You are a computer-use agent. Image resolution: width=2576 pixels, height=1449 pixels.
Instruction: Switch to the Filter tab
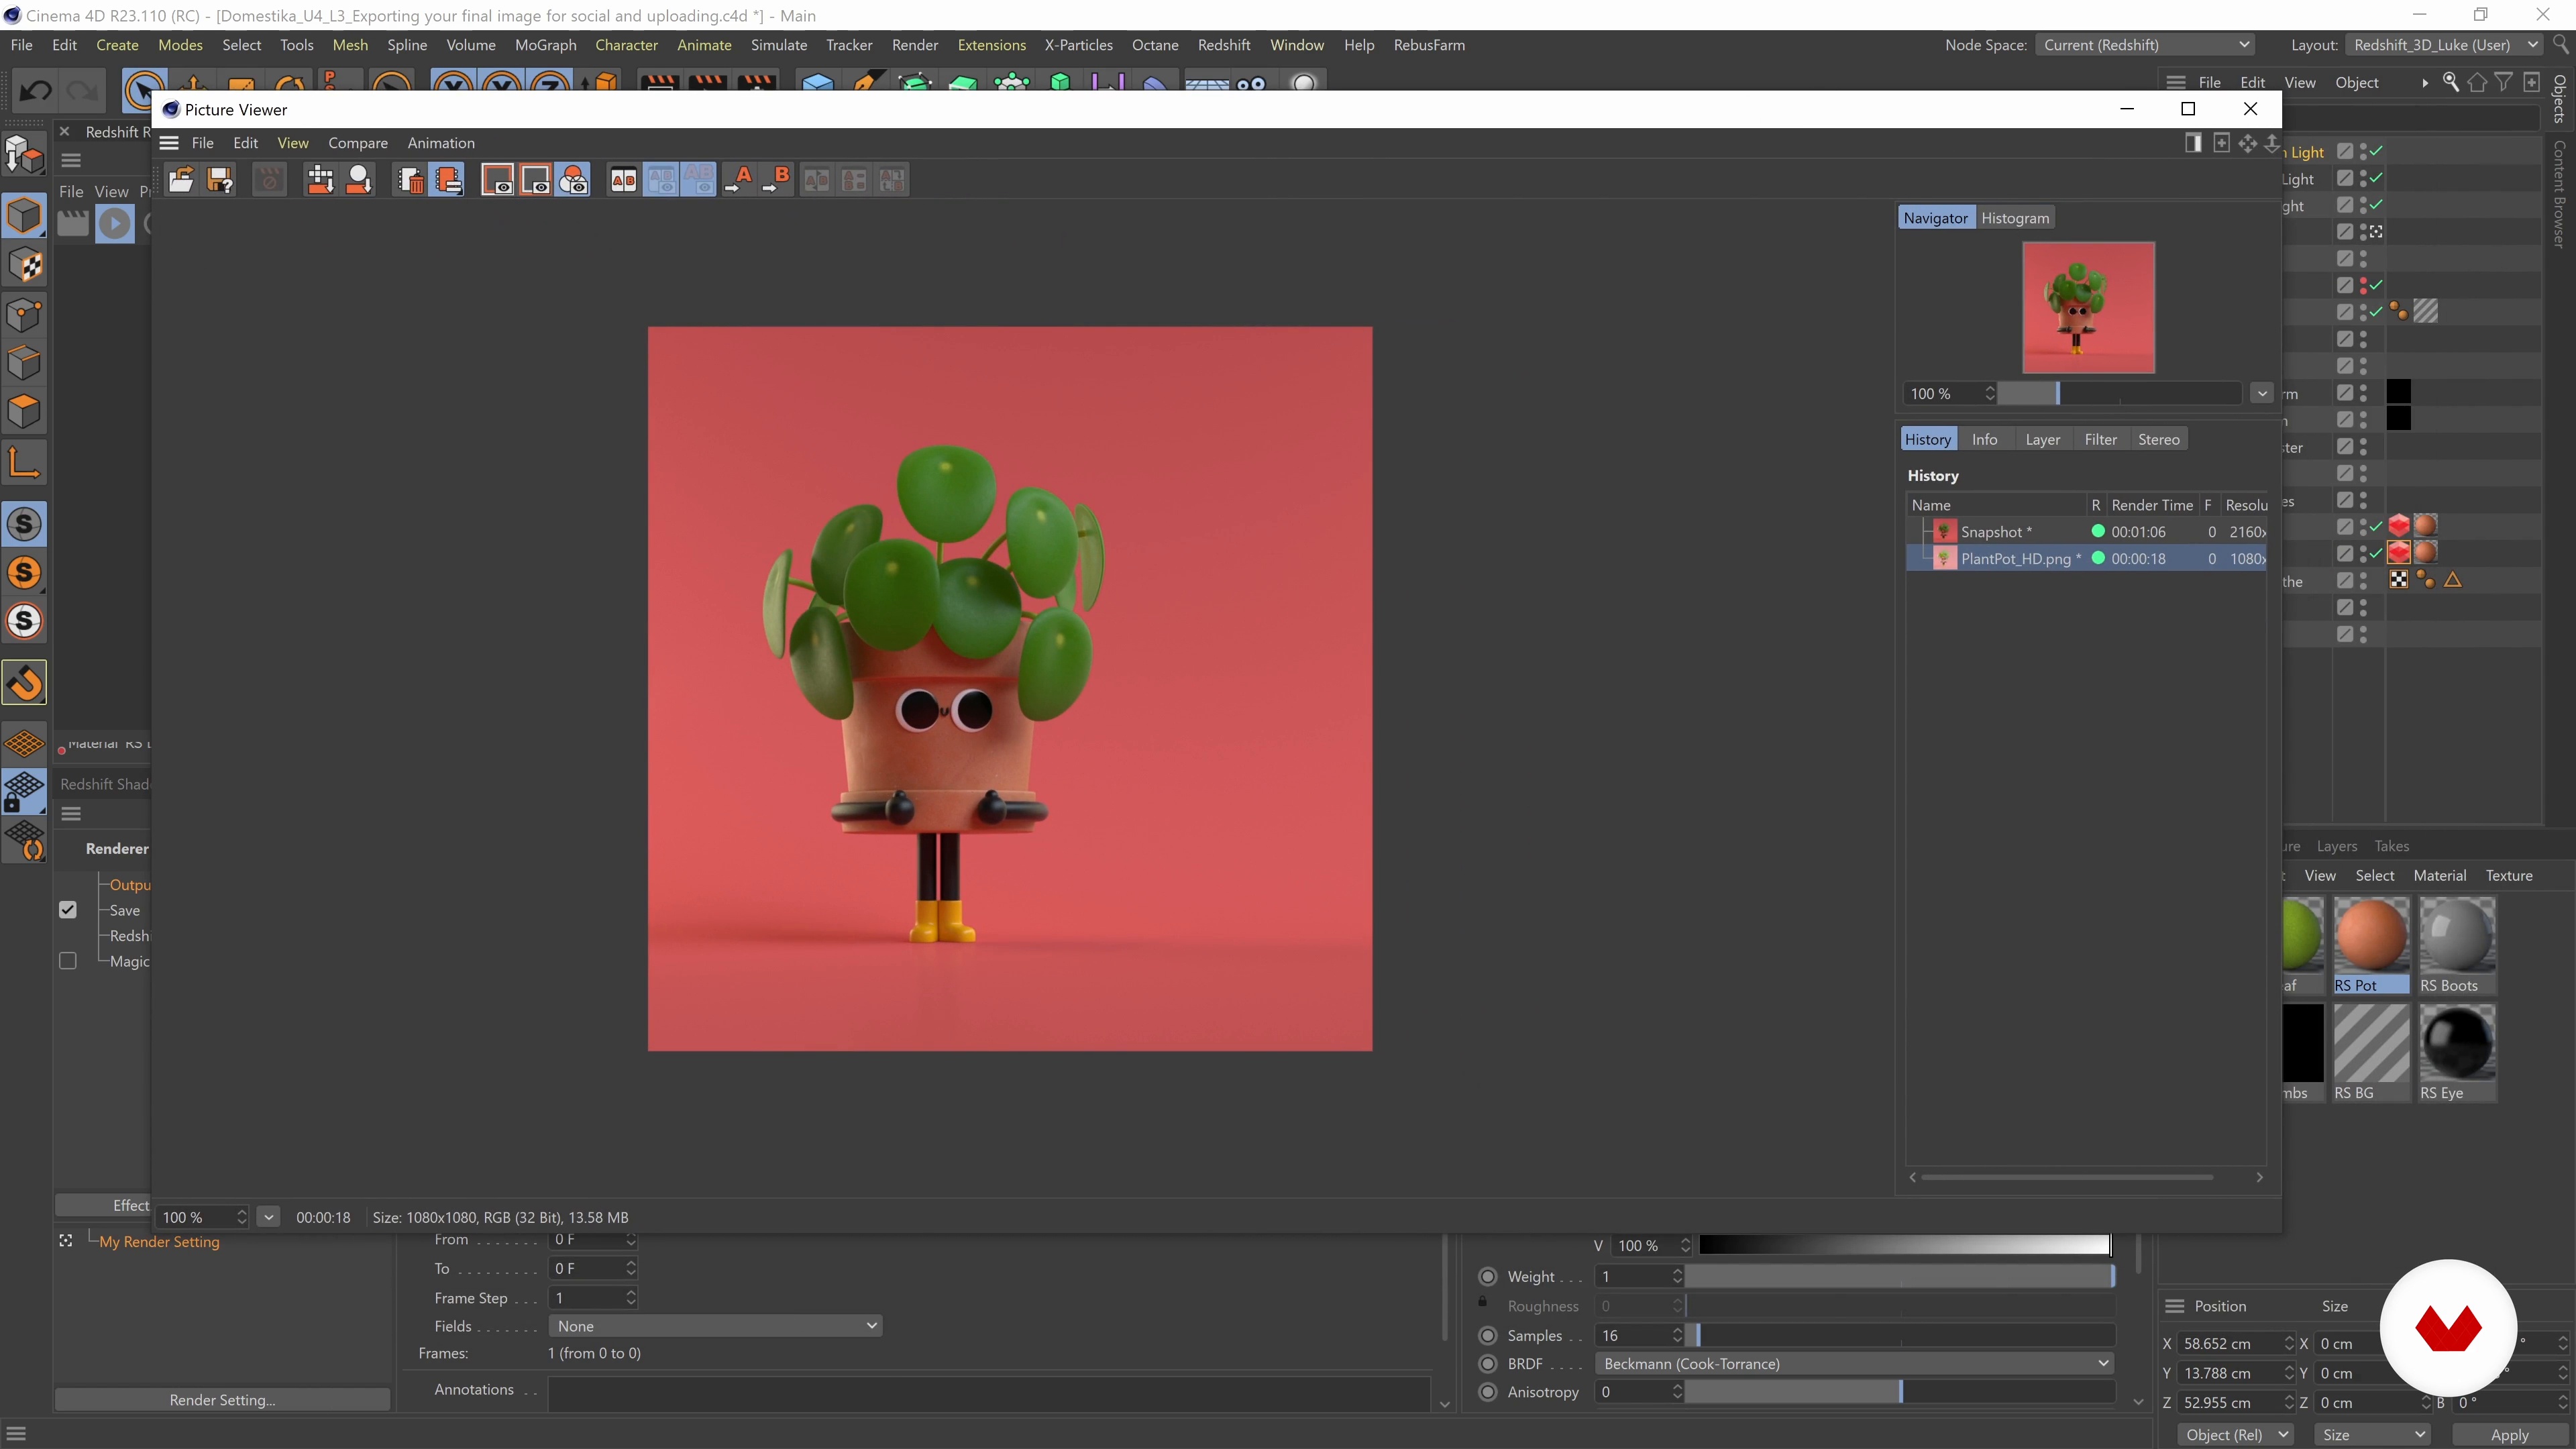click(2100, 439)
